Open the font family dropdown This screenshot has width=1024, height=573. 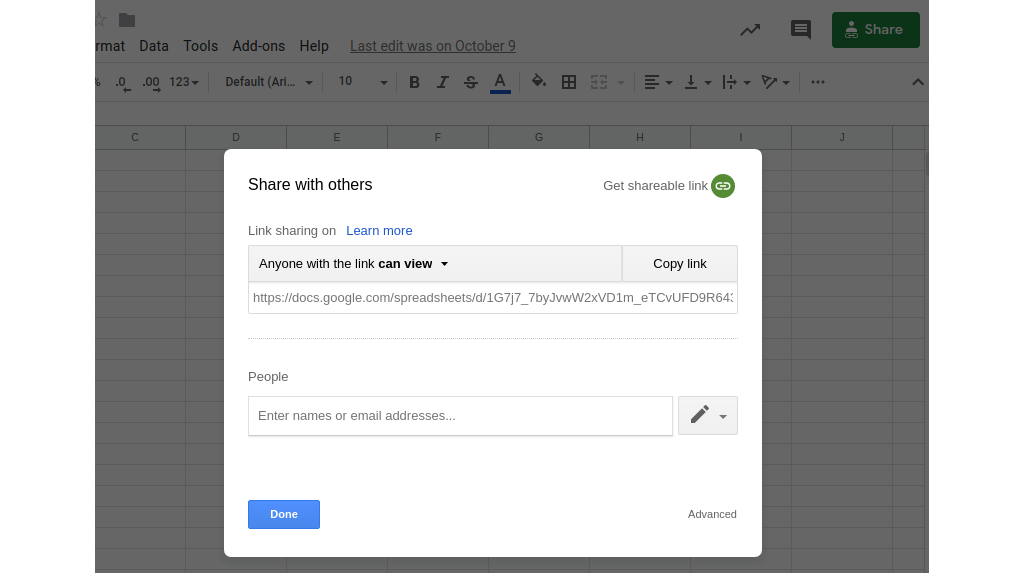click(x=268, y=82)
